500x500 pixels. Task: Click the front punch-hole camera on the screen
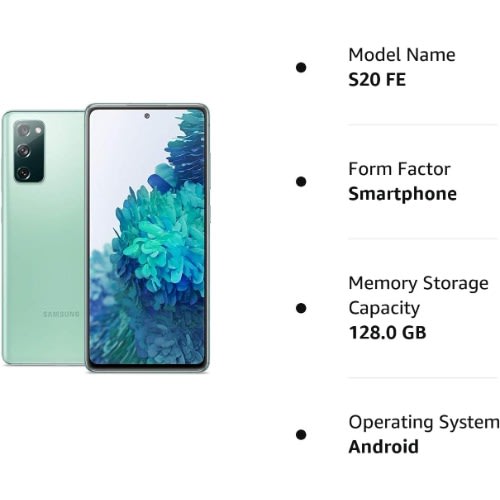tap(147, 116)
